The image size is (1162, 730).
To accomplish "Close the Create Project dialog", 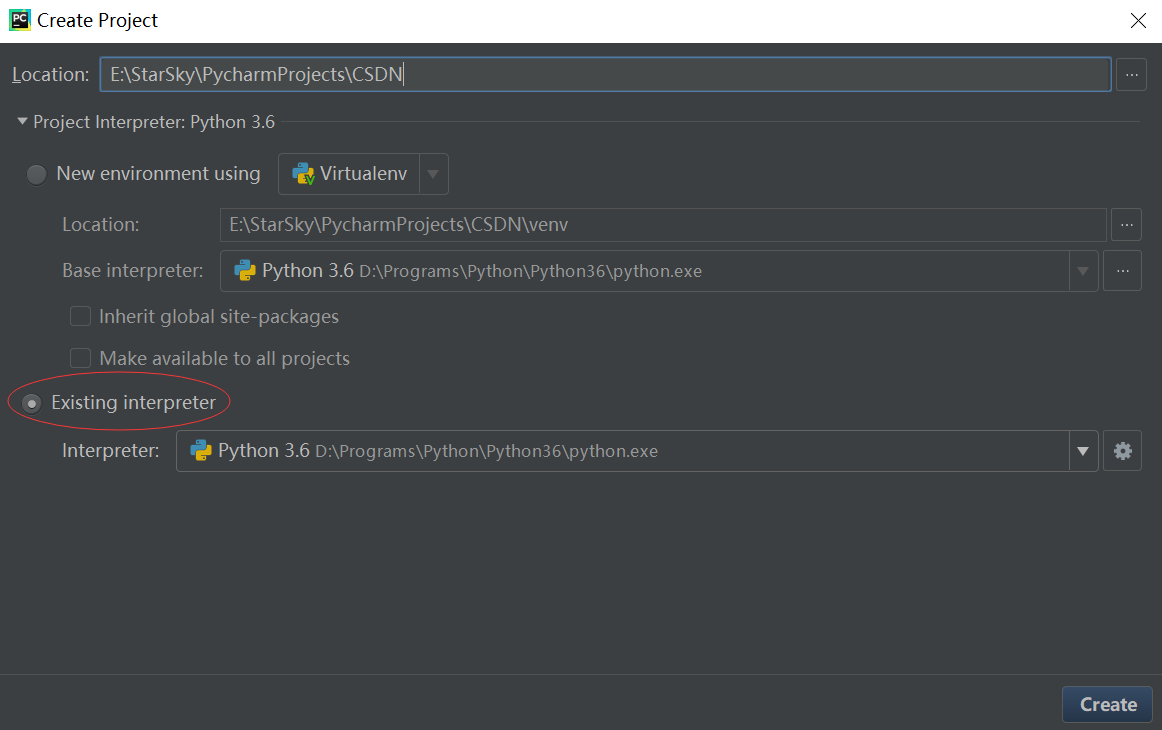I will point(1138,20).
